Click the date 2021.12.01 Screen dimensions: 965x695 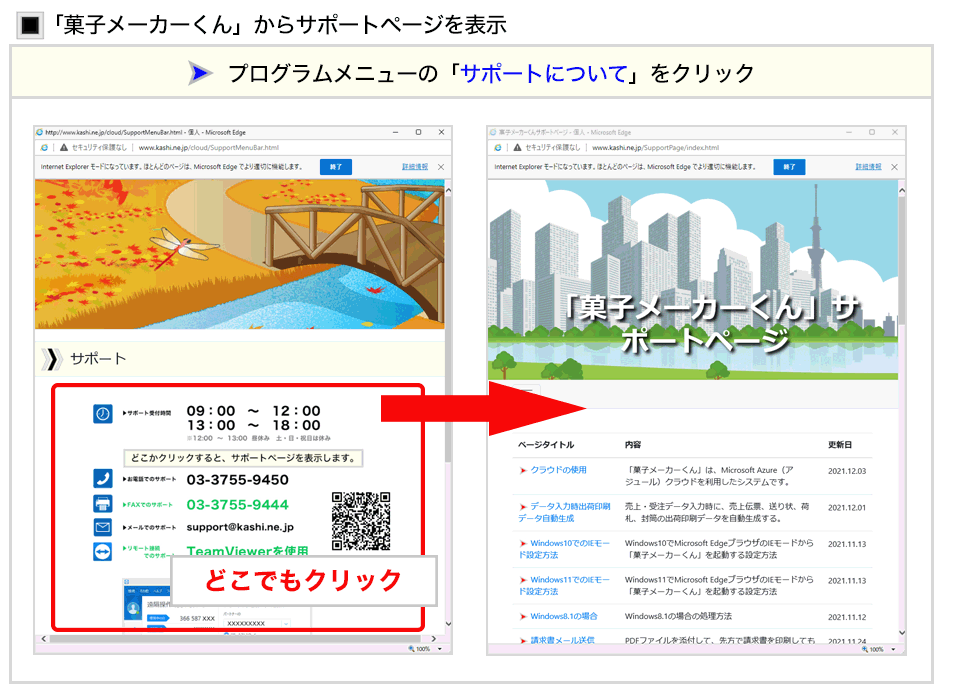[x=847, y=508]
